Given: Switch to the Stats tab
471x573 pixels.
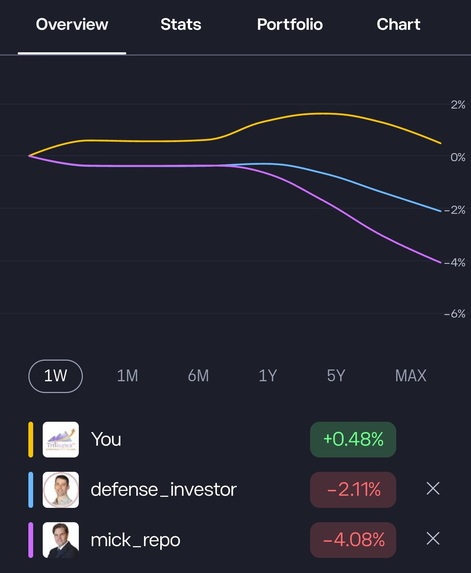Looking at the screenshot, I should (x=181, y=25).
